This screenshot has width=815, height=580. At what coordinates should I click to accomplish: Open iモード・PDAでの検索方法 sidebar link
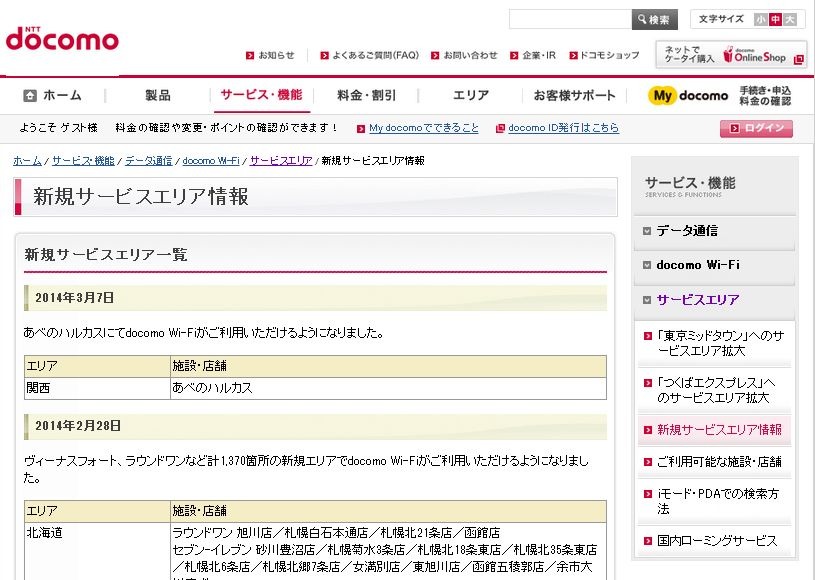[x=718, y=501]
